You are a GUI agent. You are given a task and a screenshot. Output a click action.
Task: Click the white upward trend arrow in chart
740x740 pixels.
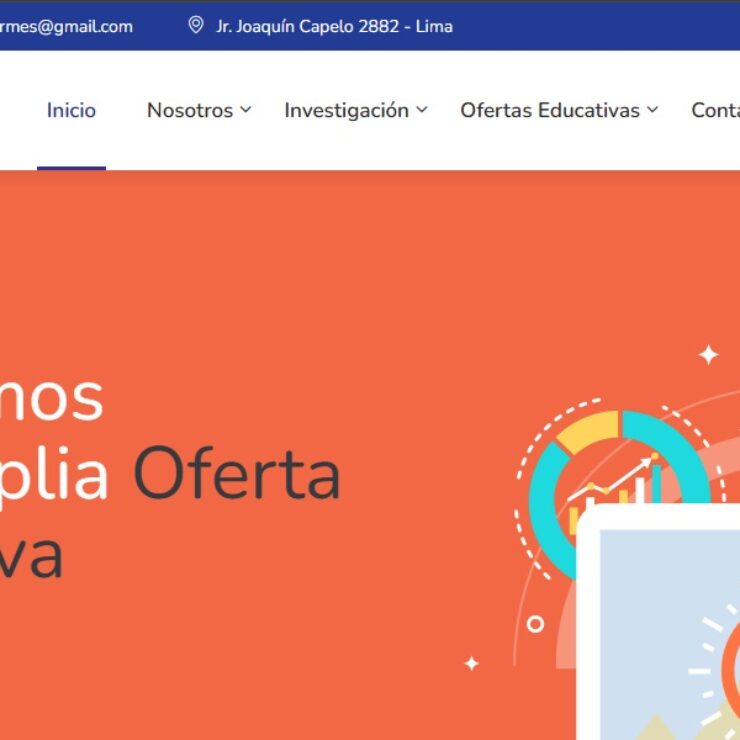tap(610, 479)
